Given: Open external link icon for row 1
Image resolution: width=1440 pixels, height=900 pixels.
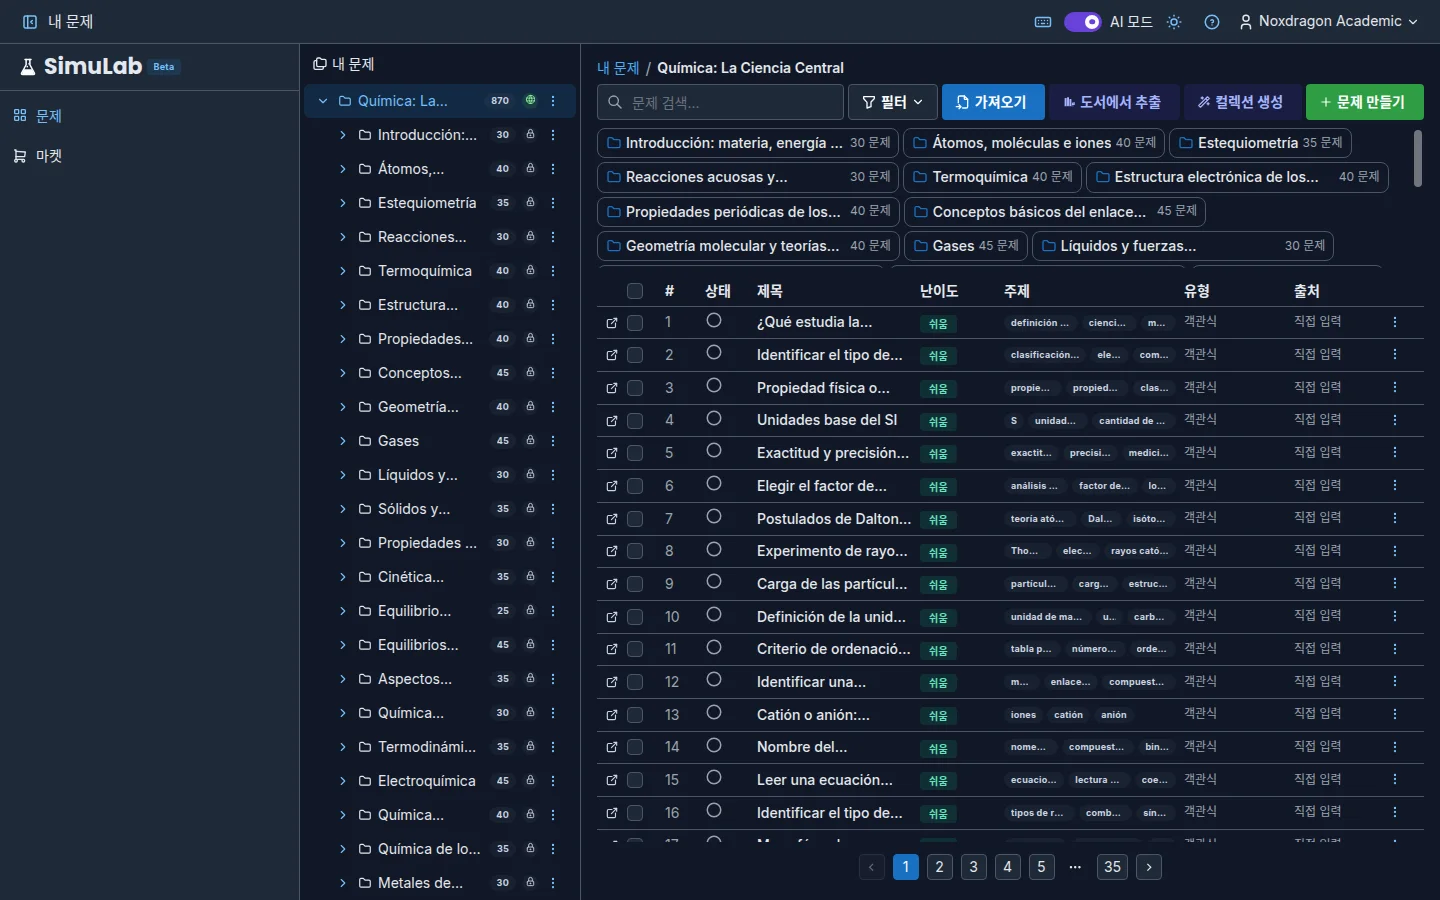Looking at the screenshot, I should 612,323.
